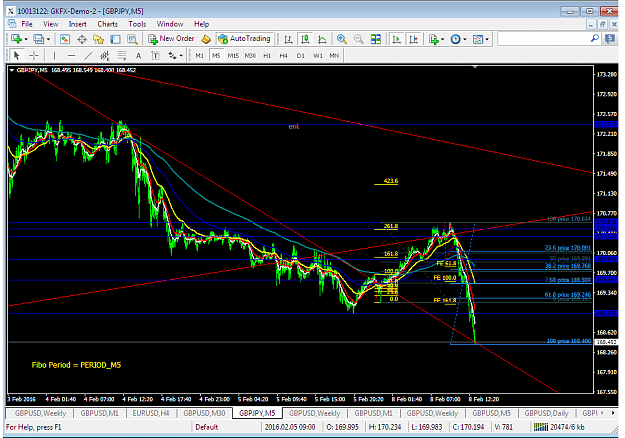Viewport: 625px width, 438px height.
Task: Open the Strategy Tester magnifier icon
Action: tap(132, 39)
